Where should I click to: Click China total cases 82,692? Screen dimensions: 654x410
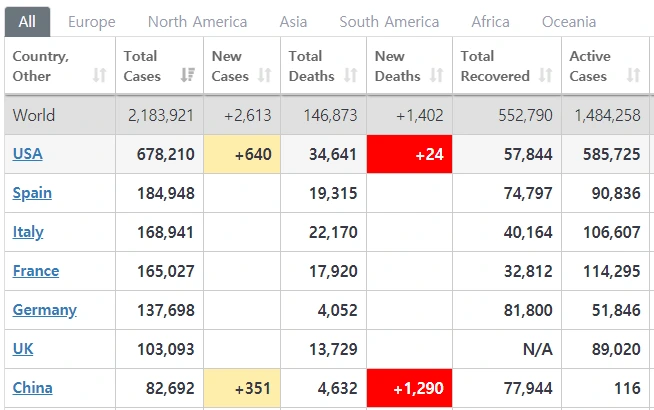(x=170, y=388)
